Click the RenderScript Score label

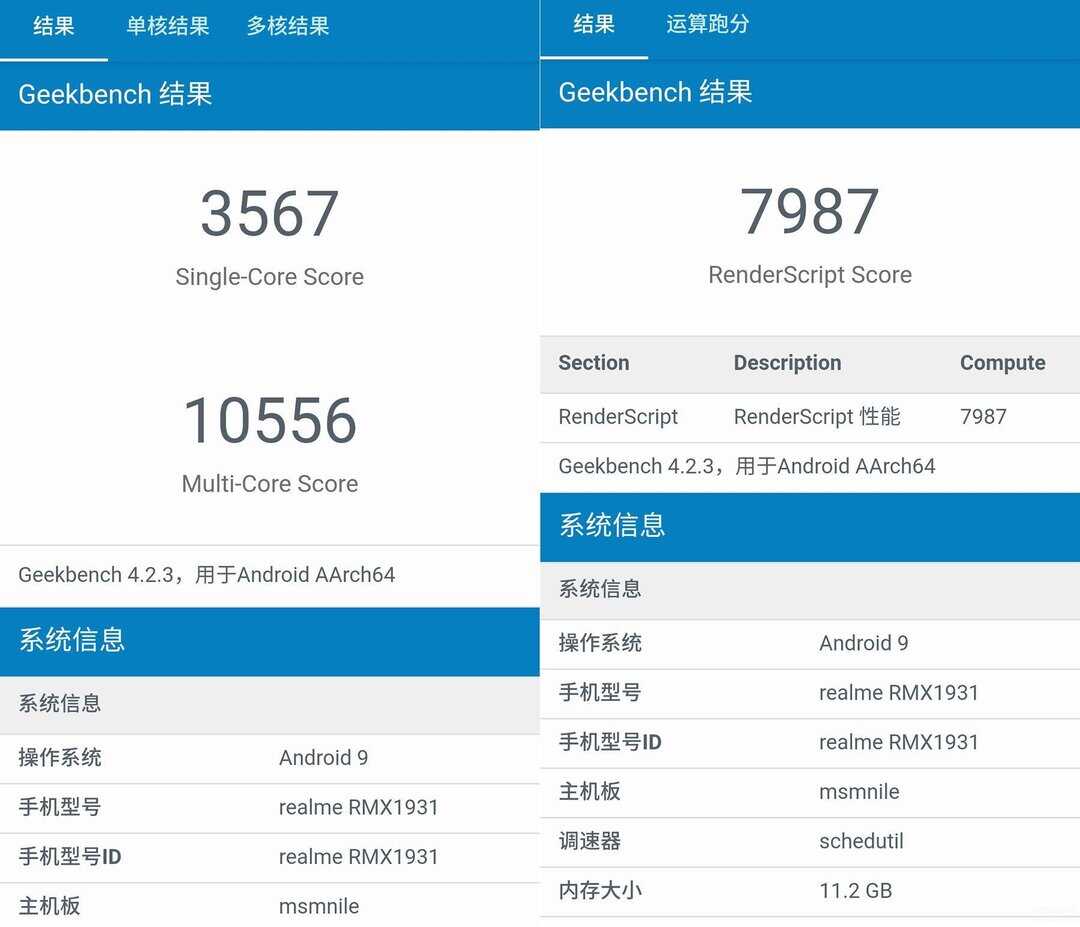(x=809, y=275)
